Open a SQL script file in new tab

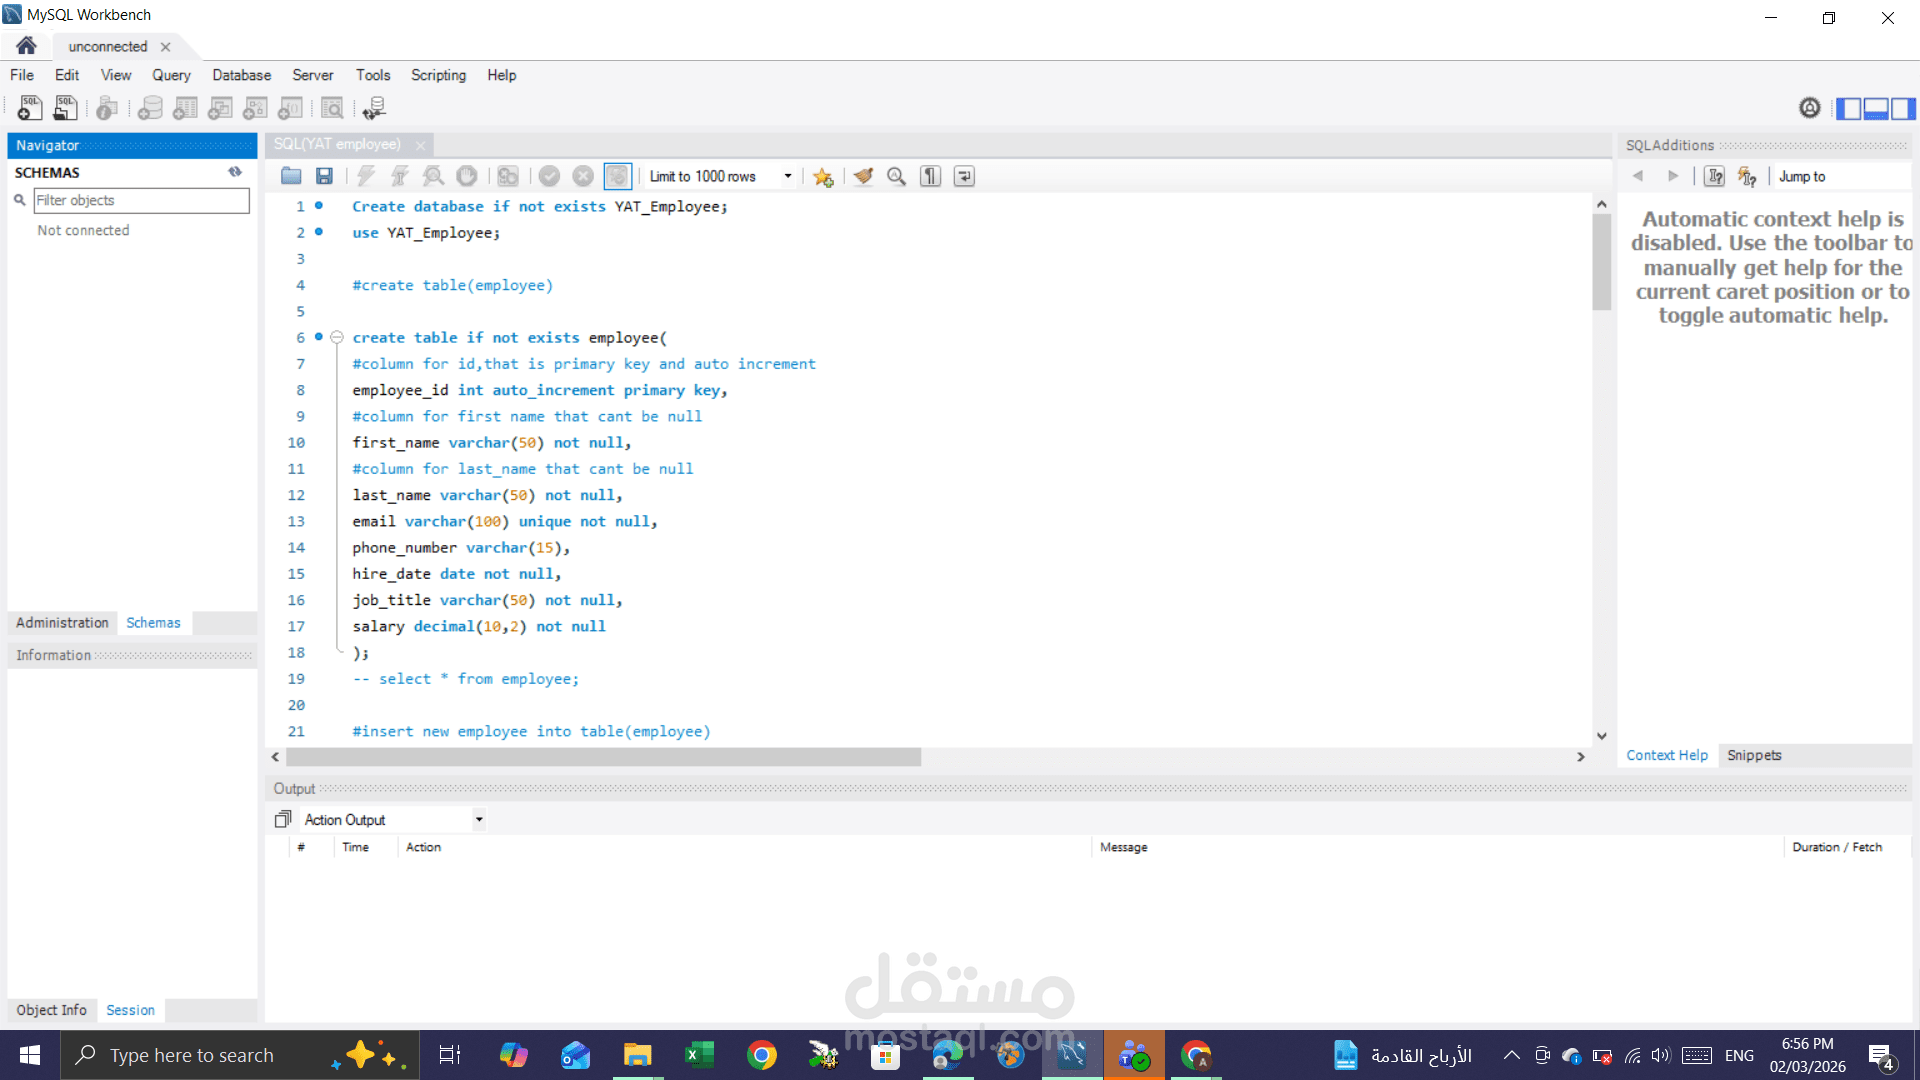coord(65,108)
